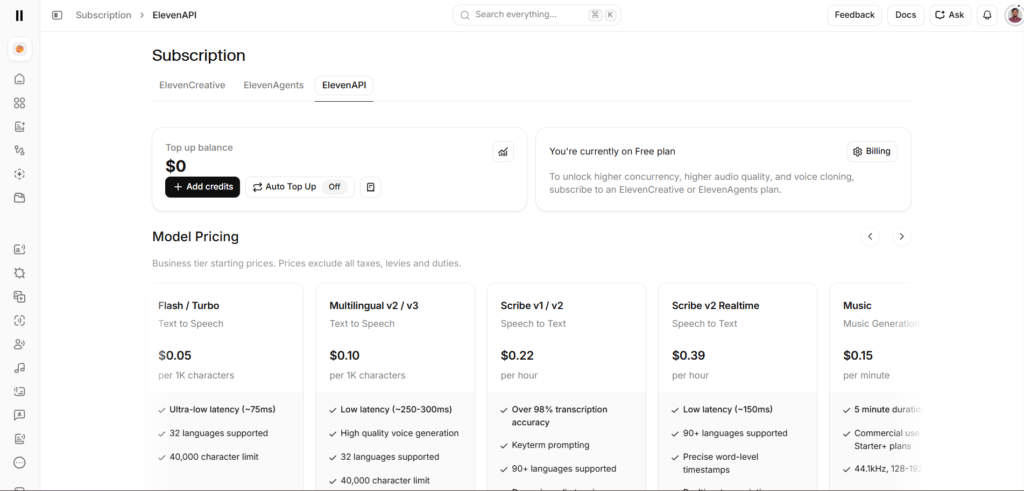This screenshot has width=1024, height=491.
Task: Click the sidebar folder icon for files
Action: click(20, 198)
